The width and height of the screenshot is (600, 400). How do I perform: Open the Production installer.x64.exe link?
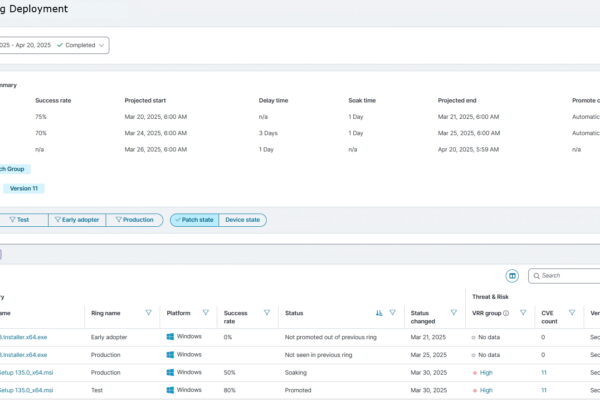pos(23,355)
